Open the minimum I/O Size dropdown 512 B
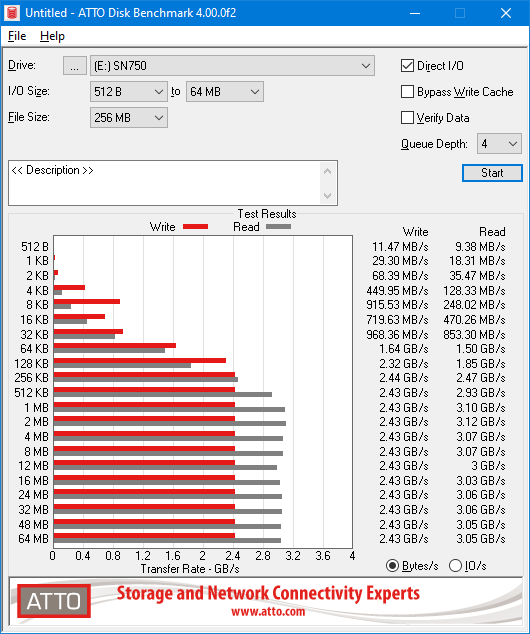The image size is (530, 634). tap(129, 92)
